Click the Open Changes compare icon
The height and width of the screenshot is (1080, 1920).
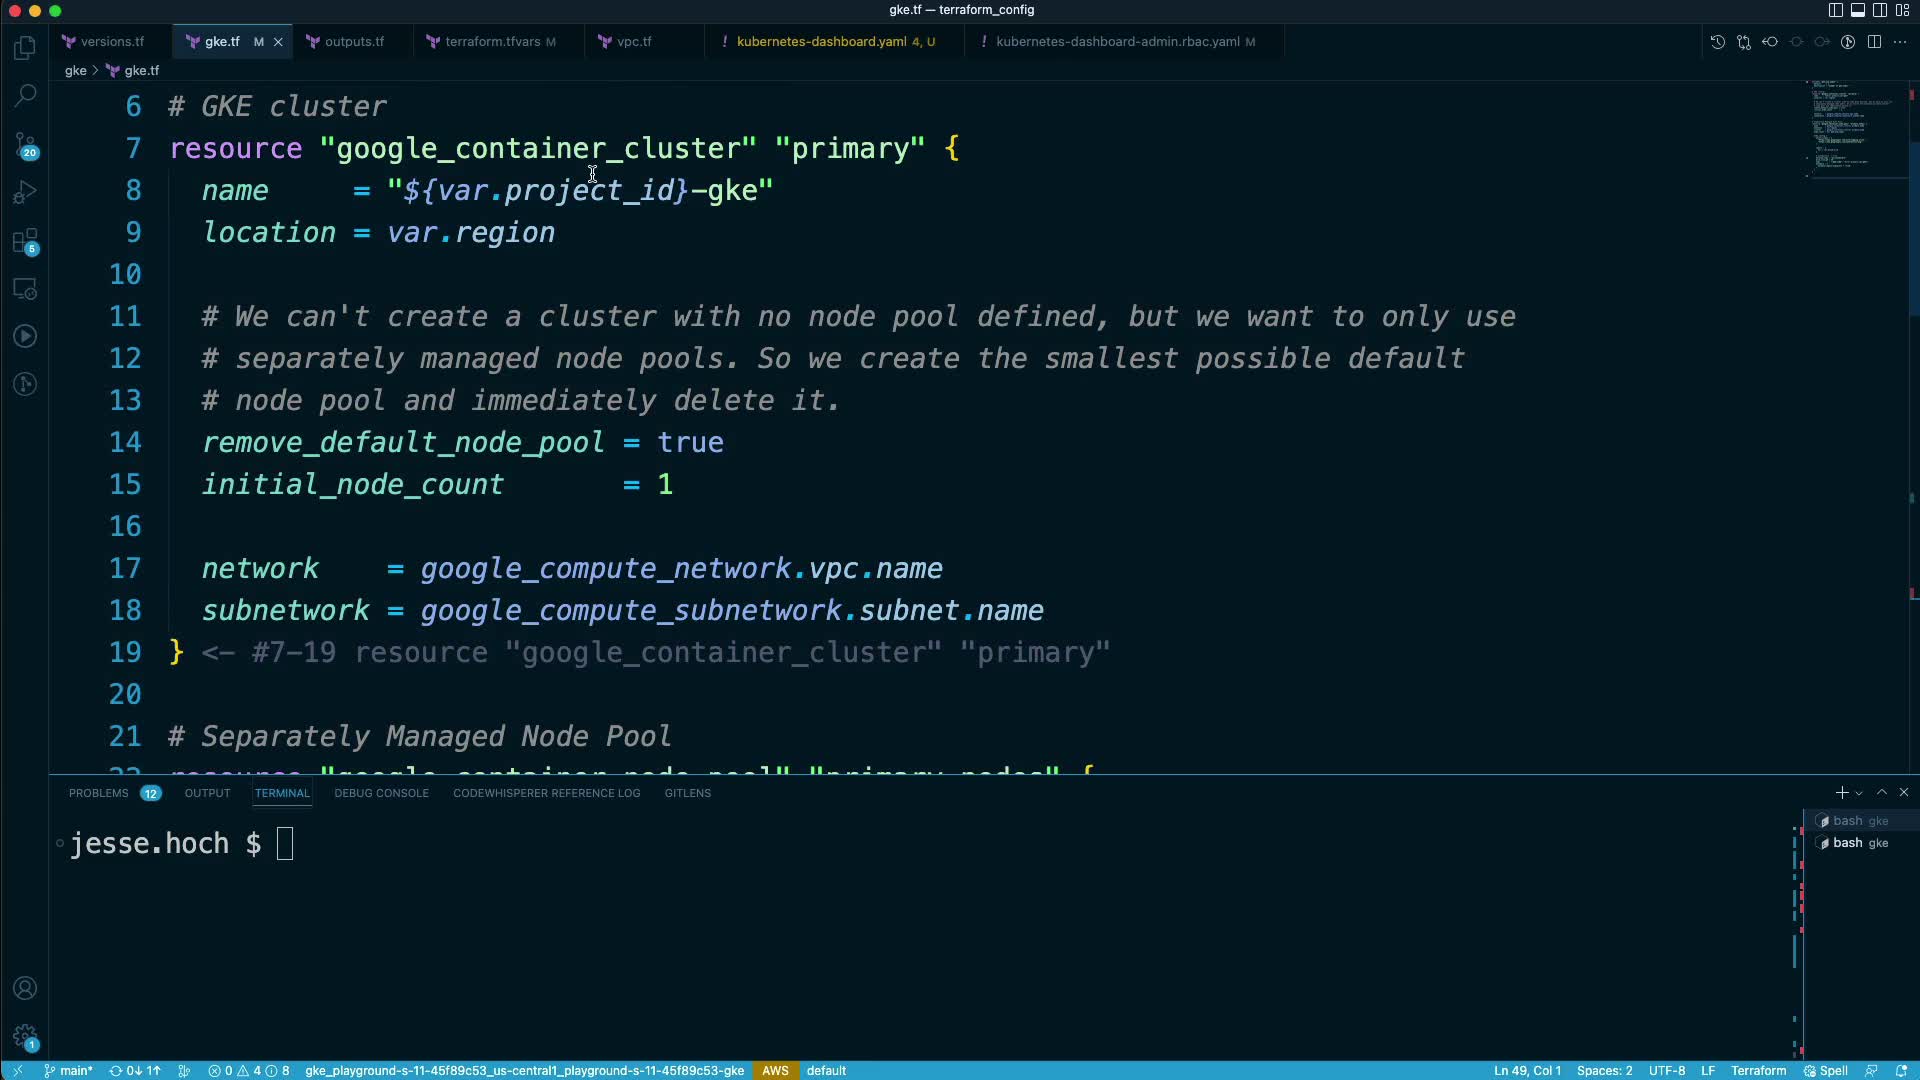pos(1744,42)
